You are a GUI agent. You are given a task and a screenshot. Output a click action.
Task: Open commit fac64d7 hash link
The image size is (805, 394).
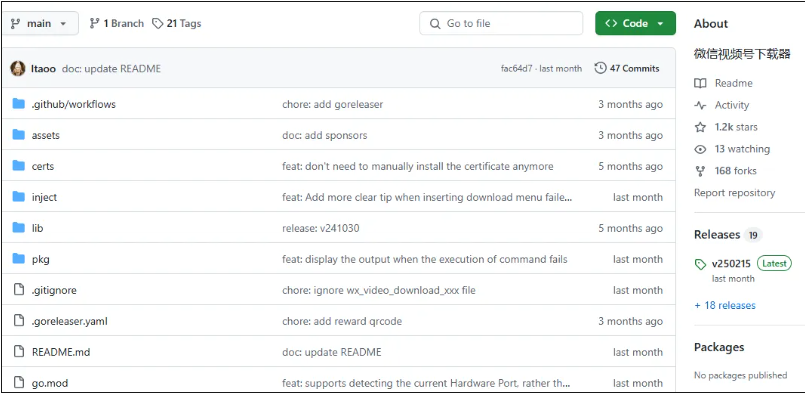point(516,69)
